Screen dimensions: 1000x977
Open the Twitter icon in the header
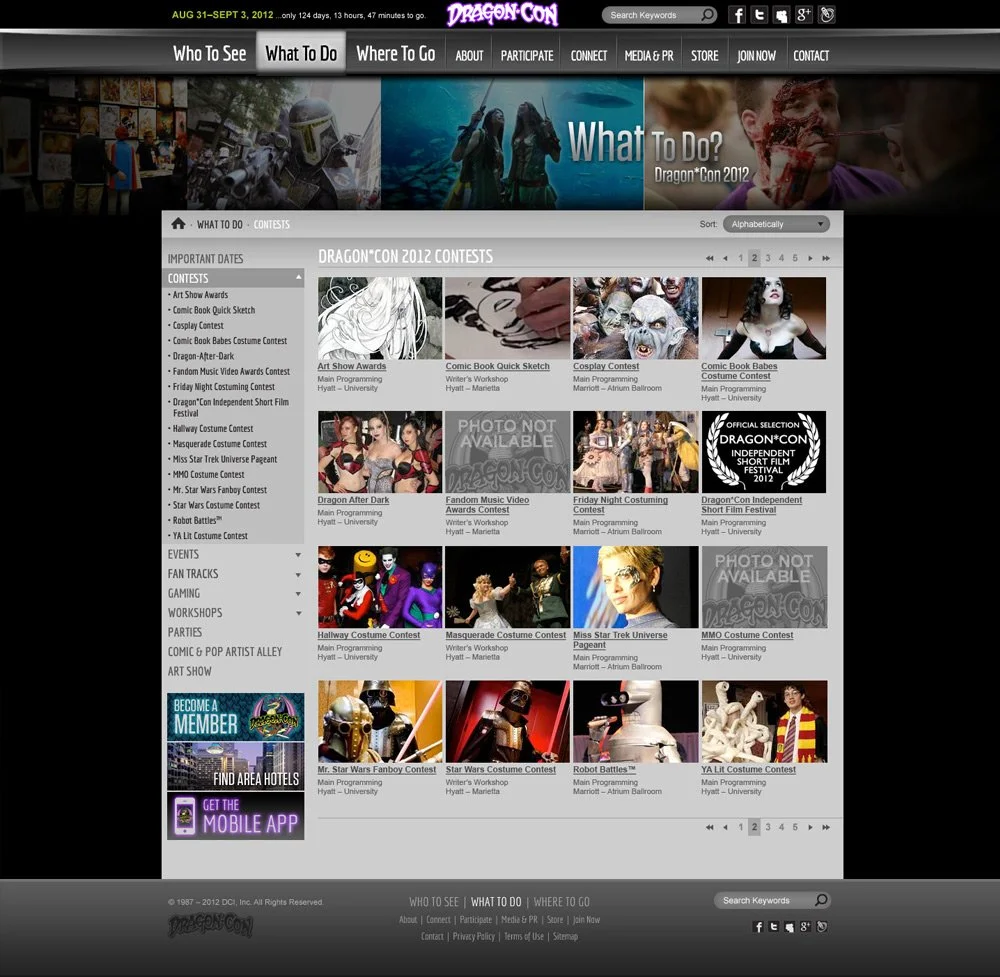coord(759,15)
